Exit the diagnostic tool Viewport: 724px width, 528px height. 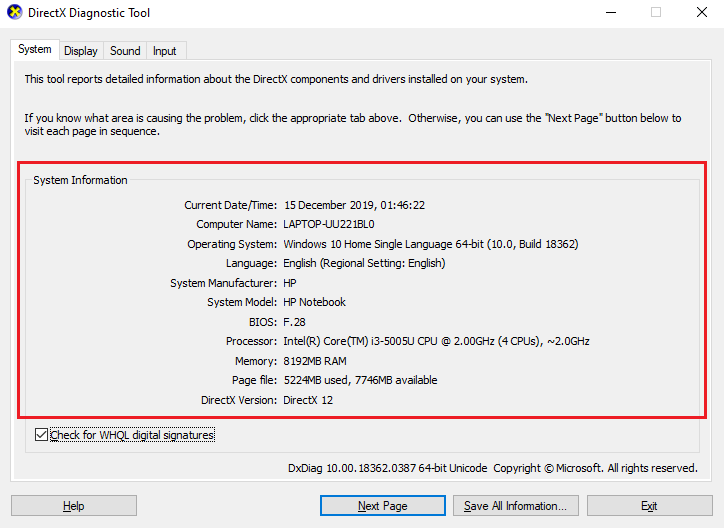(650, 506)
